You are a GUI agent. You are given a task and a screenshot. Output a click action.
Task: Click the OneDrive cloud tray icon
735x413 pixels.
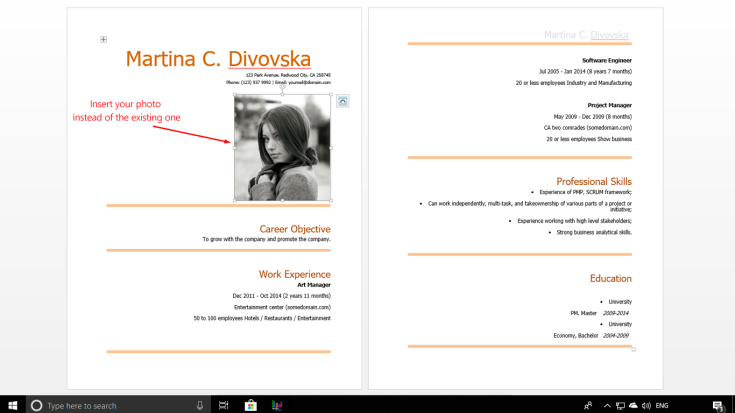coord(633,405)
